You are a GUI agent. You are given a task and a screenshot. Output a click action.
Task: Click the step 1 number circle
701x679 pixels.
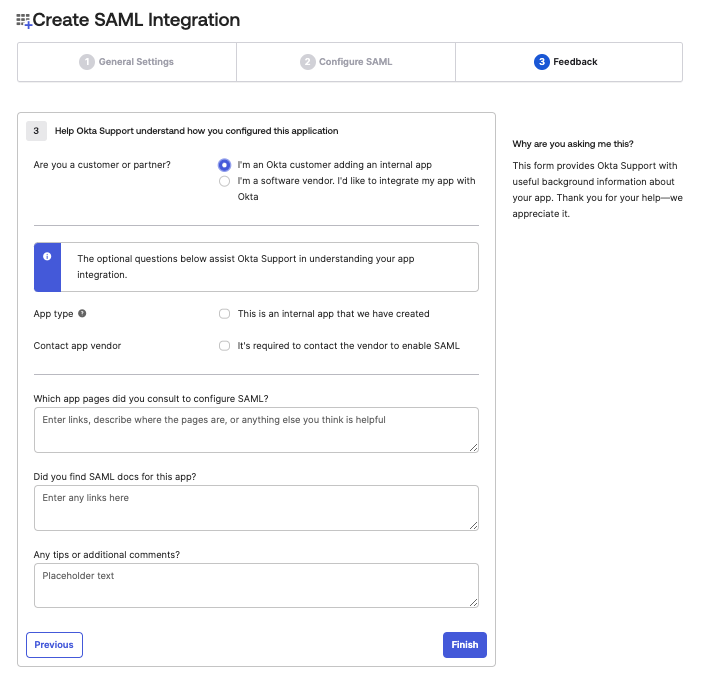(x=87, y=62)
